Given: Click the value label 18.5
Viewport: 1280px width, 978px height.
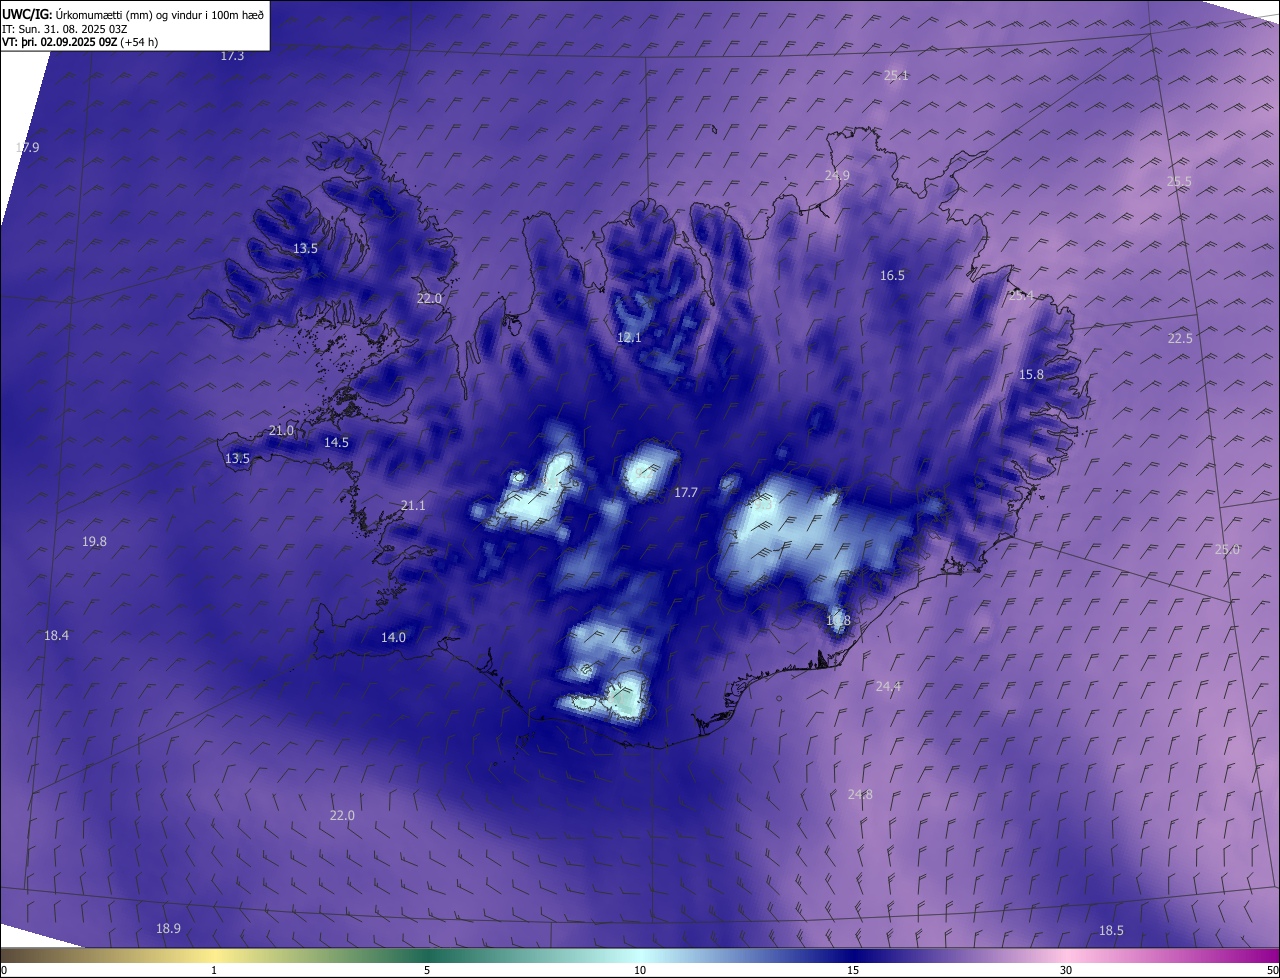Looking at the screenshot, I should point(1111,930).
